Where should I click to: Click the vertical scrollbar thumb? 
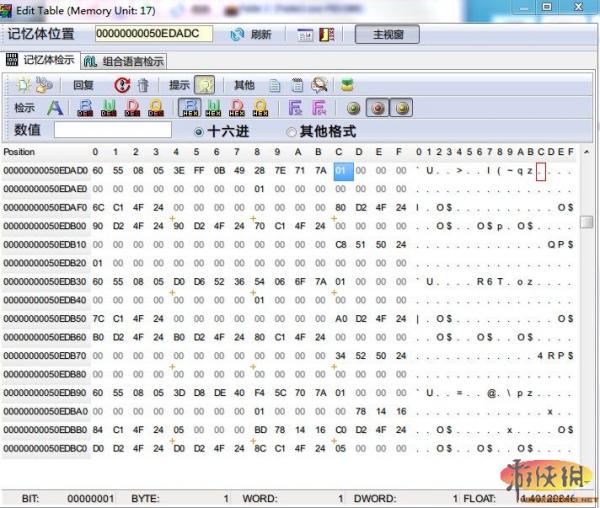click(x=587, y=222)
